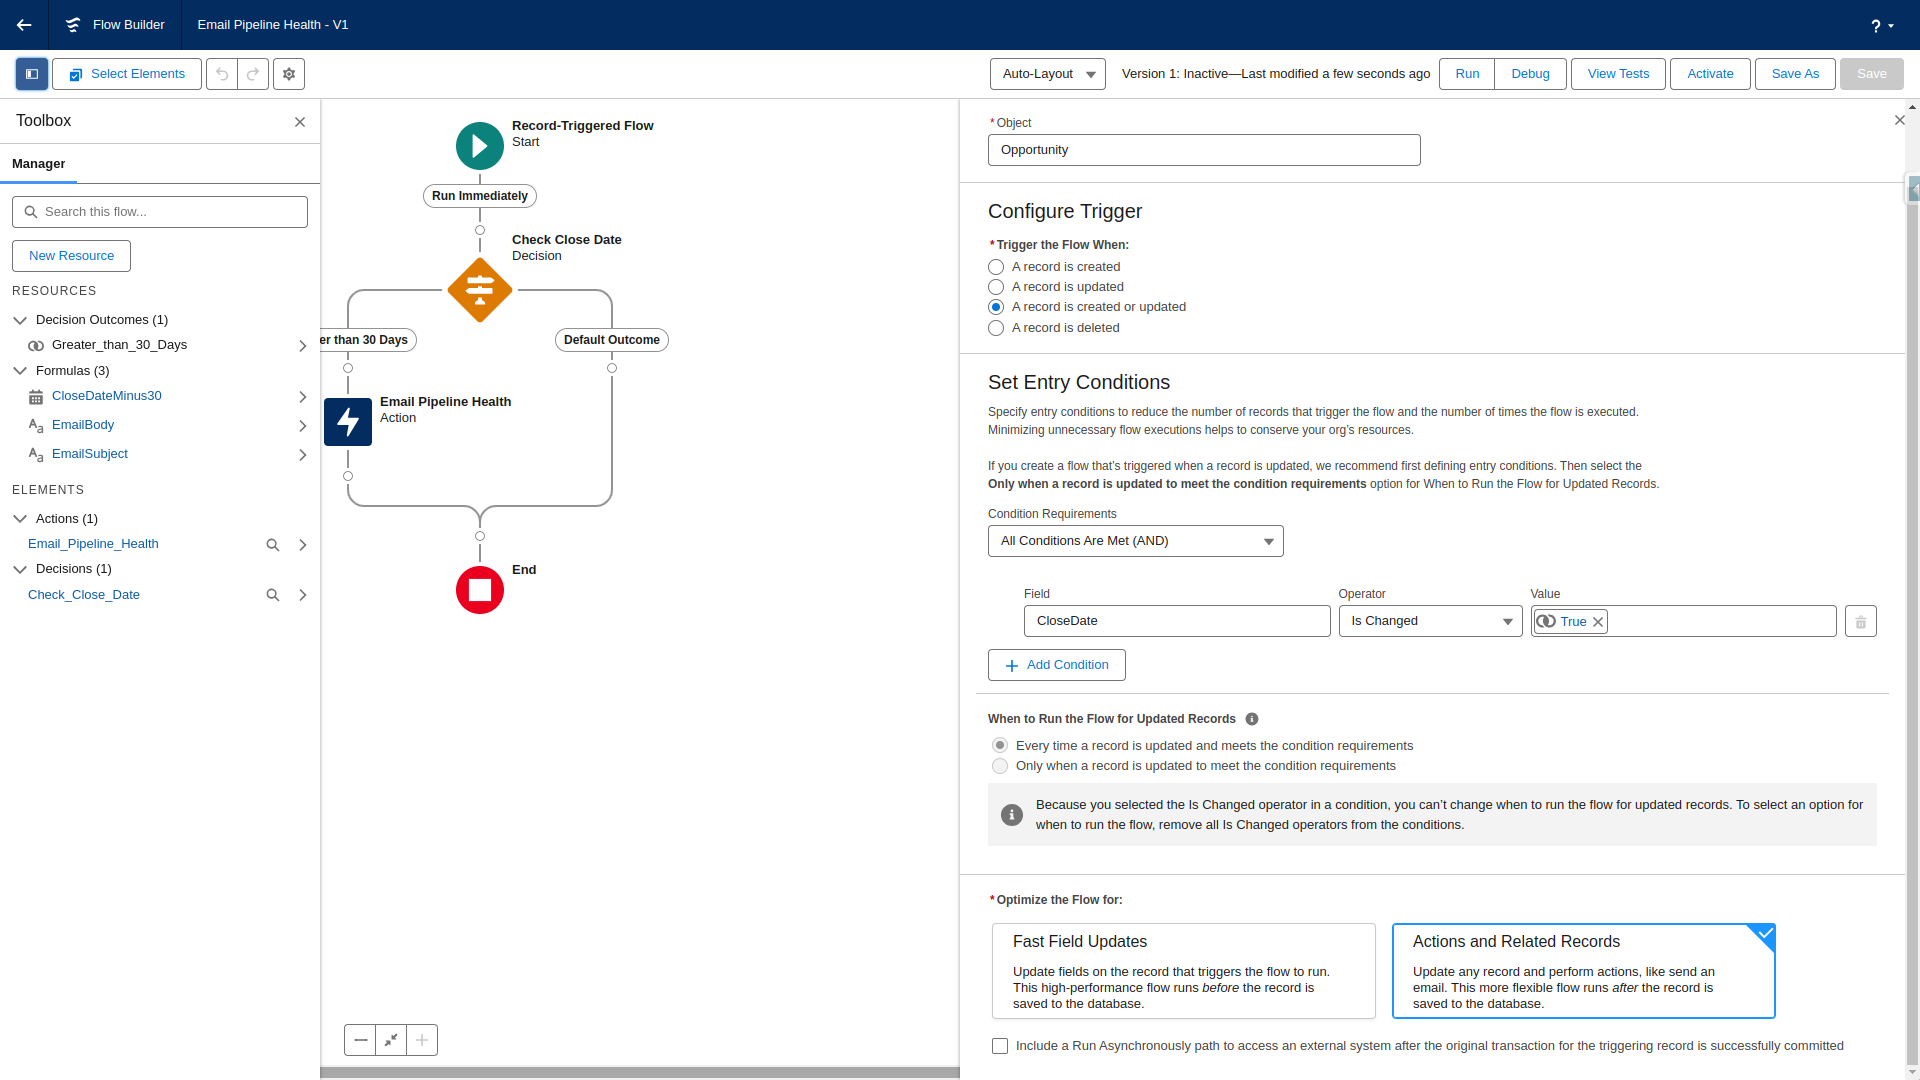Viewport: 1920px width, 1080px height.
Task: Change the Is Changed operator dropdown
Action: tap(1429, 621)
